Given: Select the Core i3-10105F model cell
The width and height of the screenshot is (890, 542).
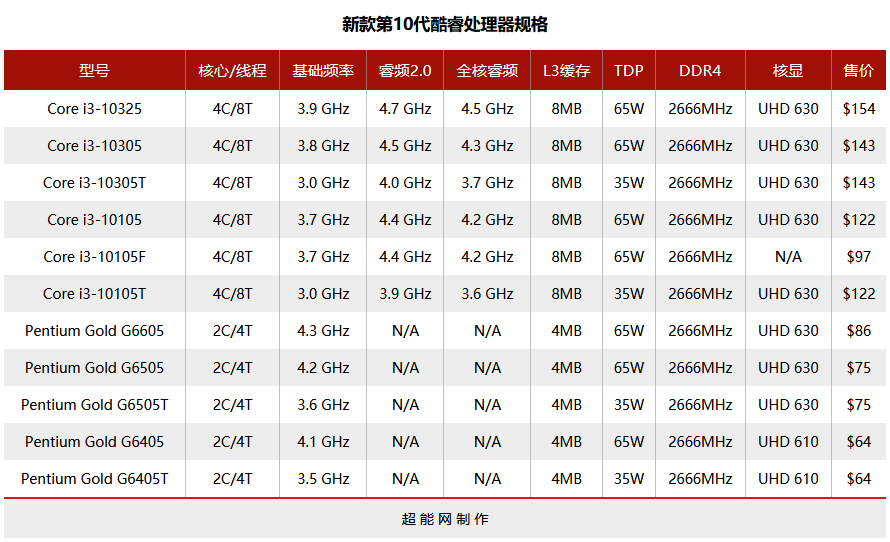Looking at the screenshot, I should click(x=94, y=257).
